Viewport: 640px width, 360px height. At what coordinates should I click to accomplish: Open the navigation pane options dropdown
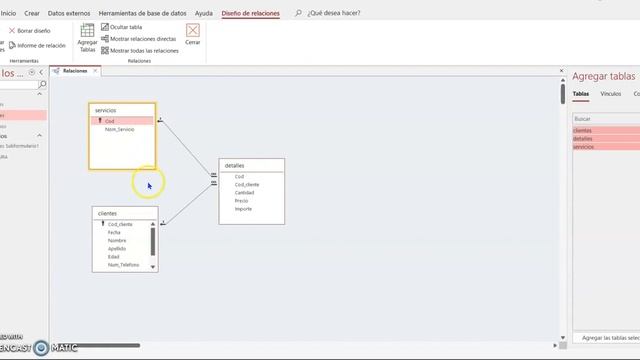pyautogui.click(x=31, y=72)
